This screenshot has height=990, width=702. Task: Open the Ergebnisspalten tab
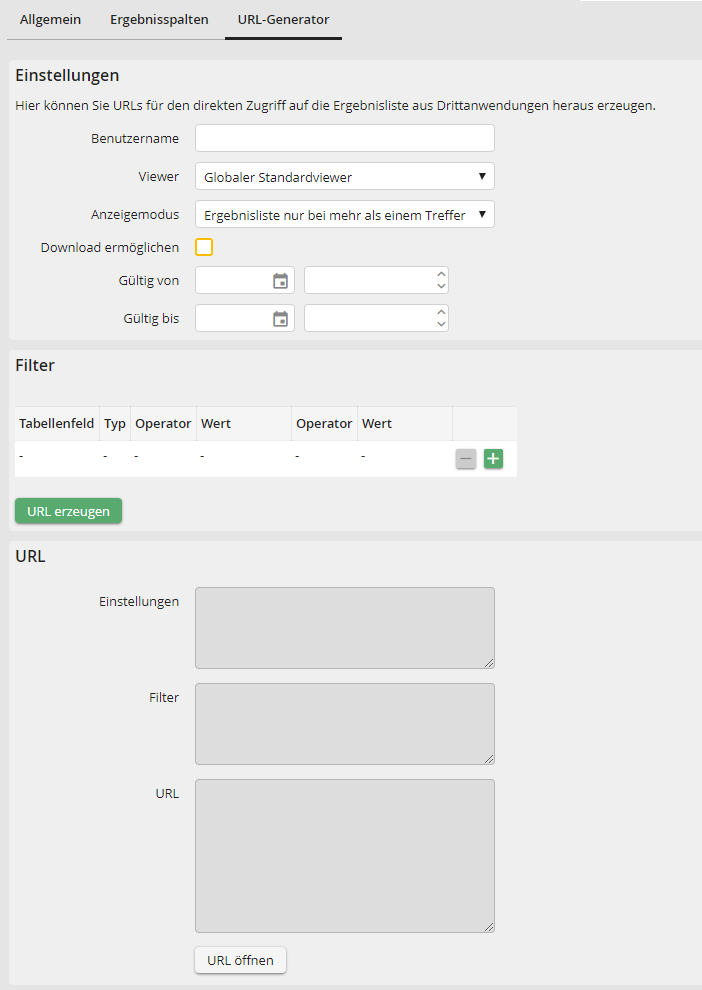(x=158, y=19)
